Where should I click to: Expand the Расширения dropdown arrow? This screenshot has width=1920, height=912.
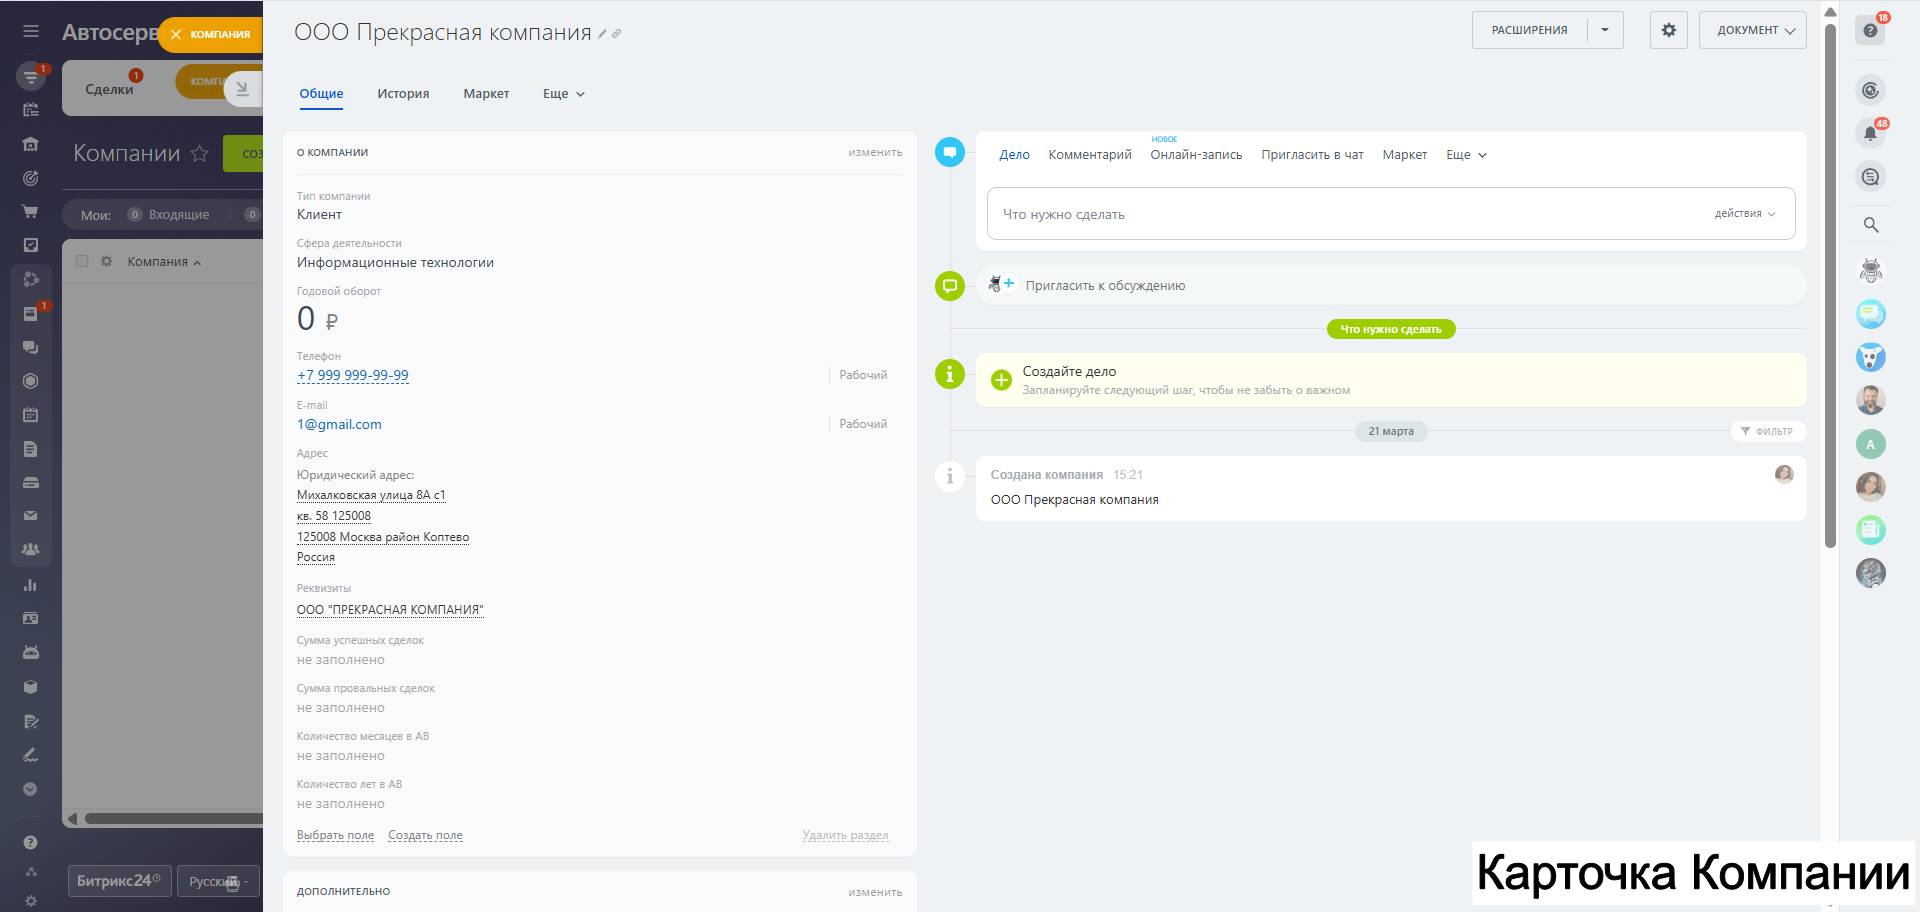pos(1605,30)
